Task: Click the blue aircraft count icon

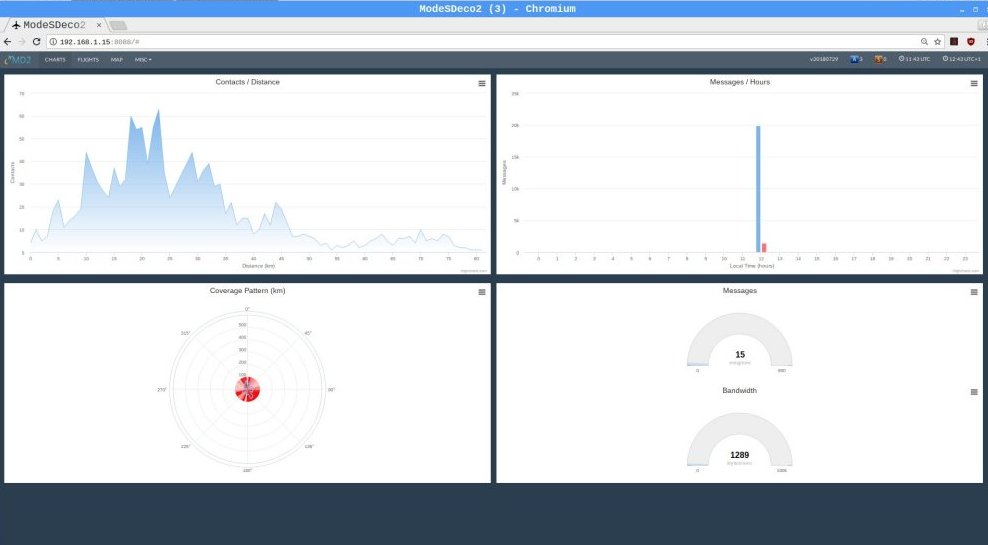Action: coord(855,59)
